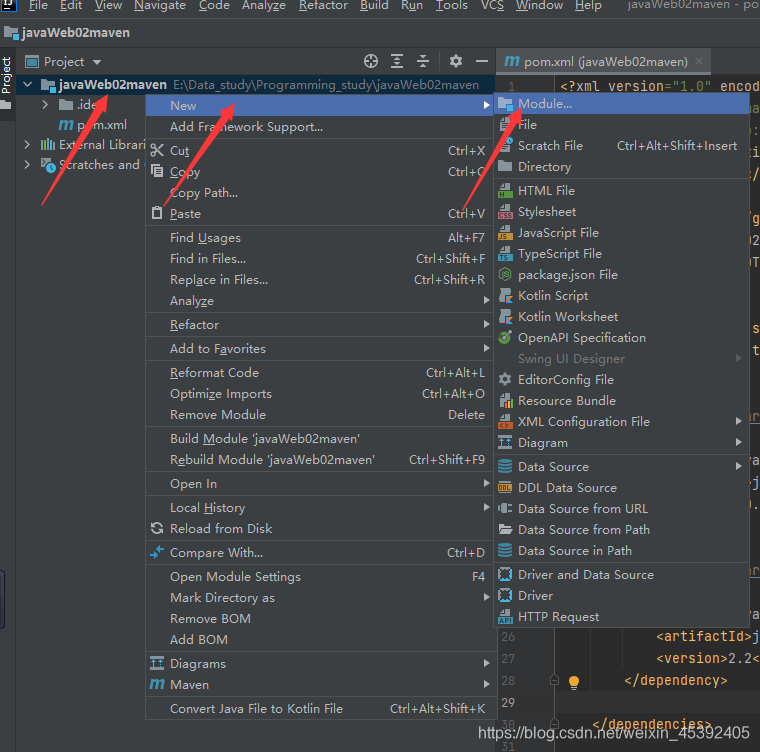The image size is (760, 752).
Task: Expand Mark Directory as submenu
Action: [x=319, y=597]
